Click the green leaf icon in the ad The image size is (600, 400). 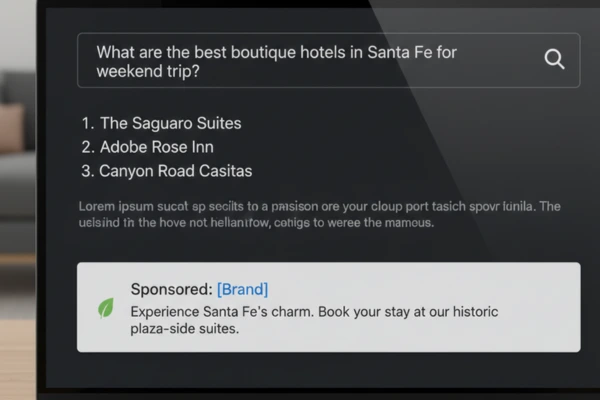point(104,308)
